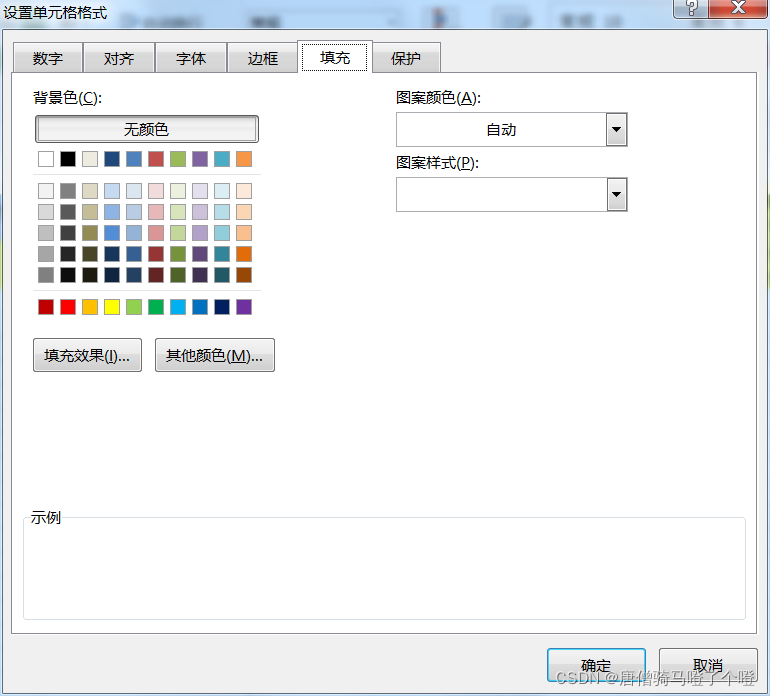The height and width of the screenshot is (696, 770).
Task: Choose the darkest brown-orange shade swatch
Action: [244, 275]
